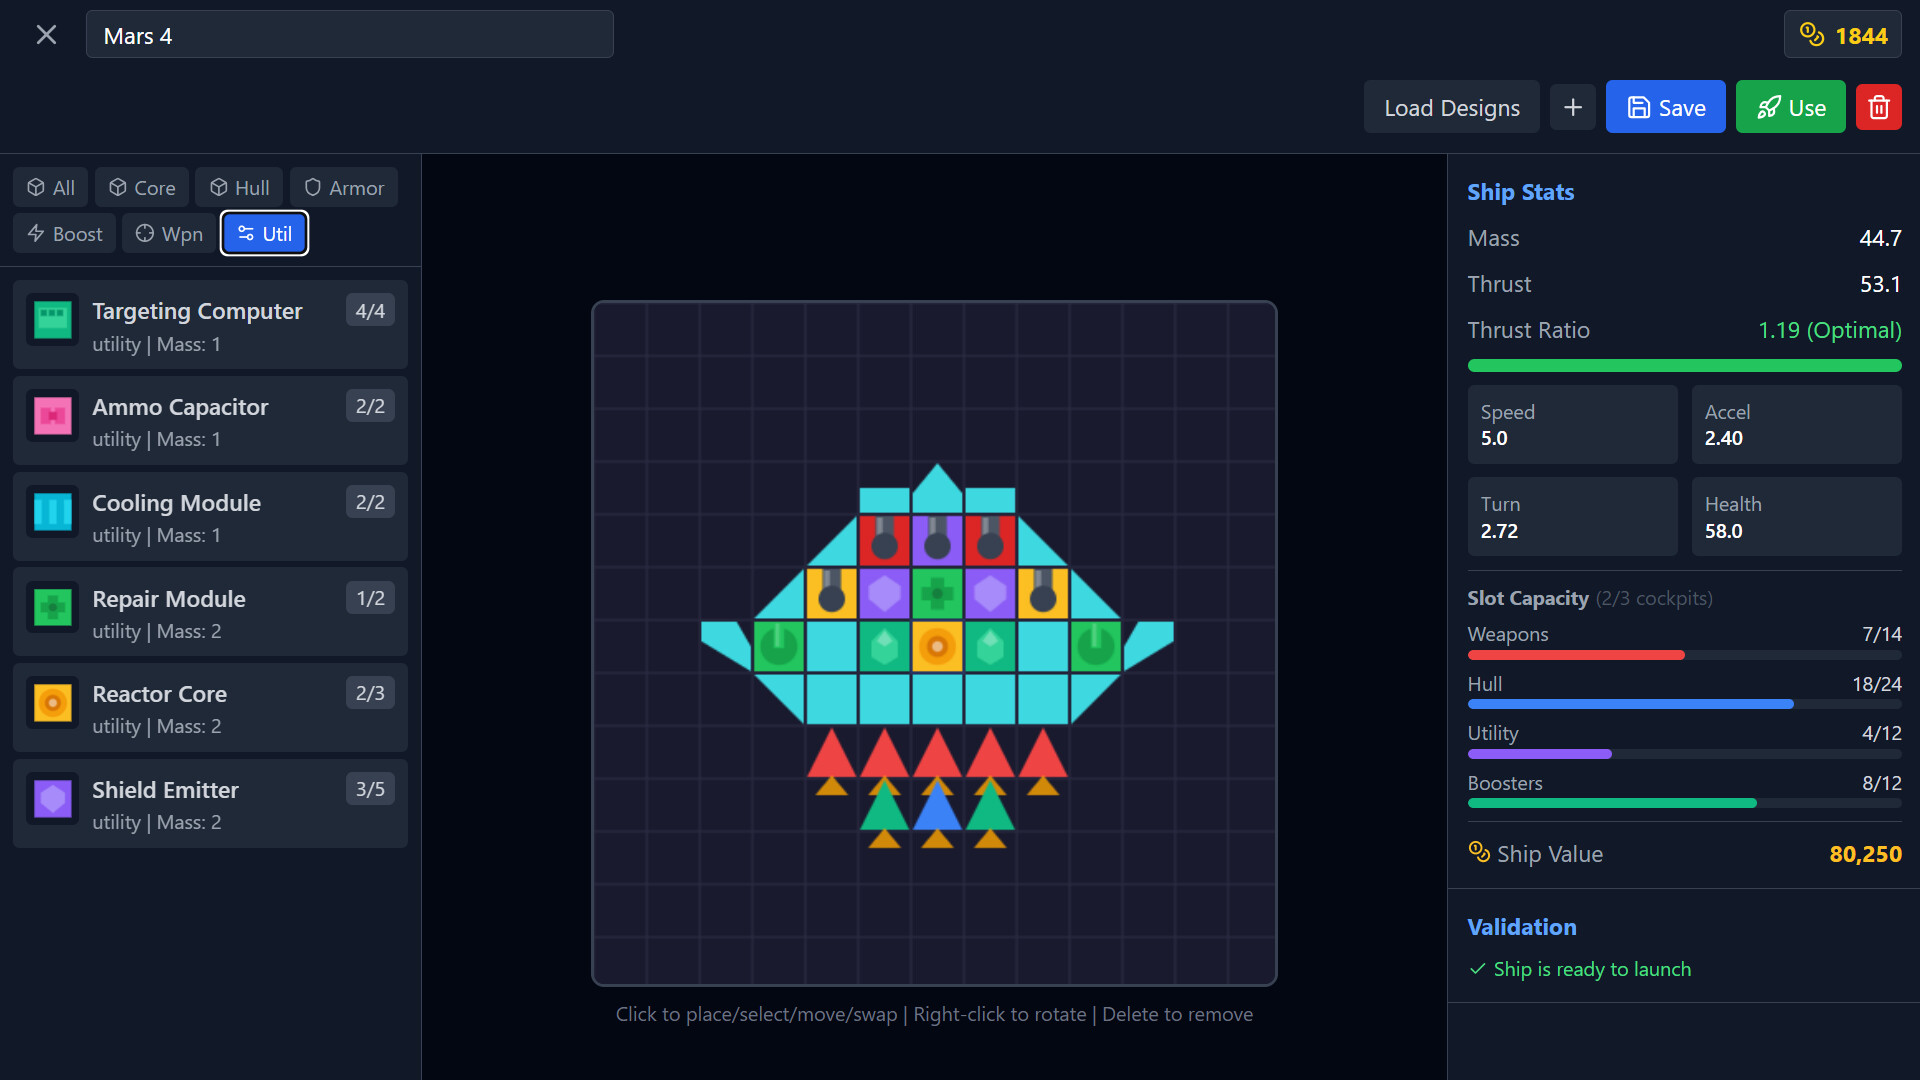
Task: Switch to the Core tab
Action: coord(141,187)
